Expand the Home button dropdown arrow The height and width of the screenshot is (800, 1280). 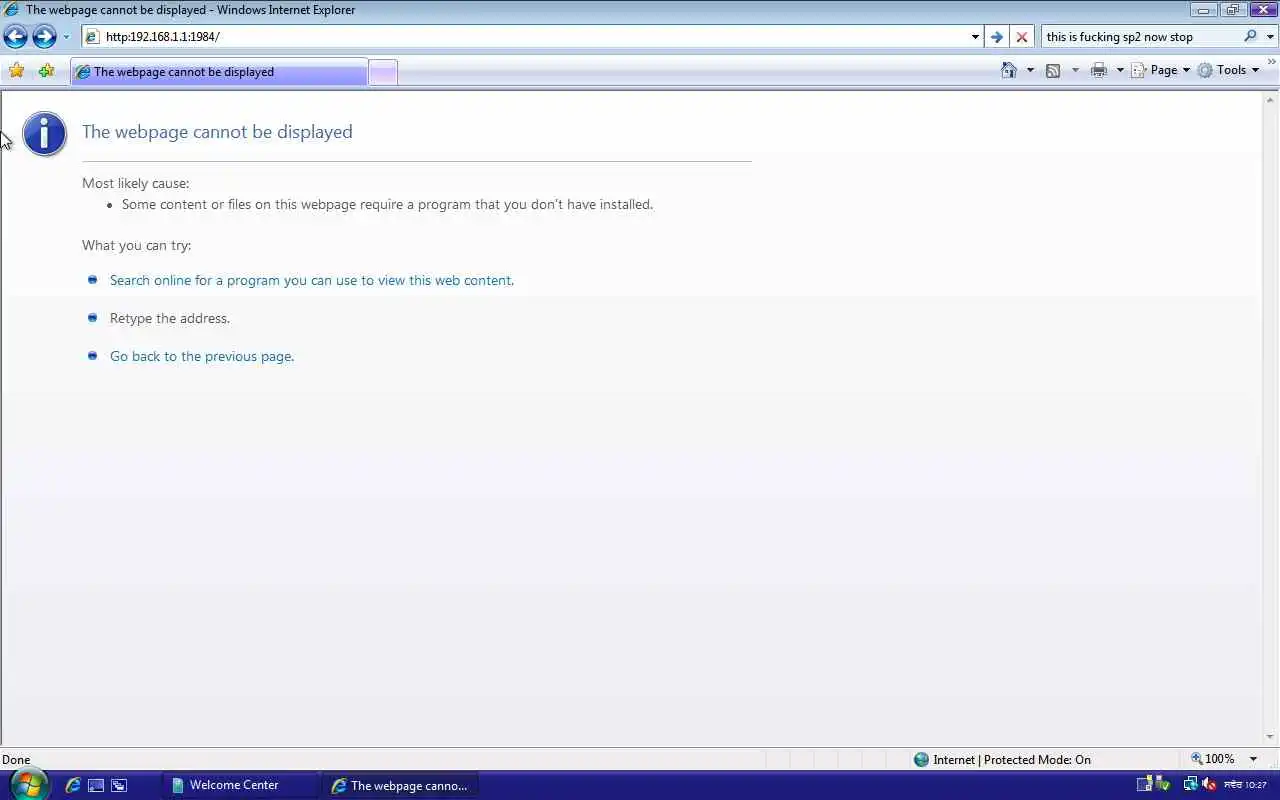pos(1030,70)
